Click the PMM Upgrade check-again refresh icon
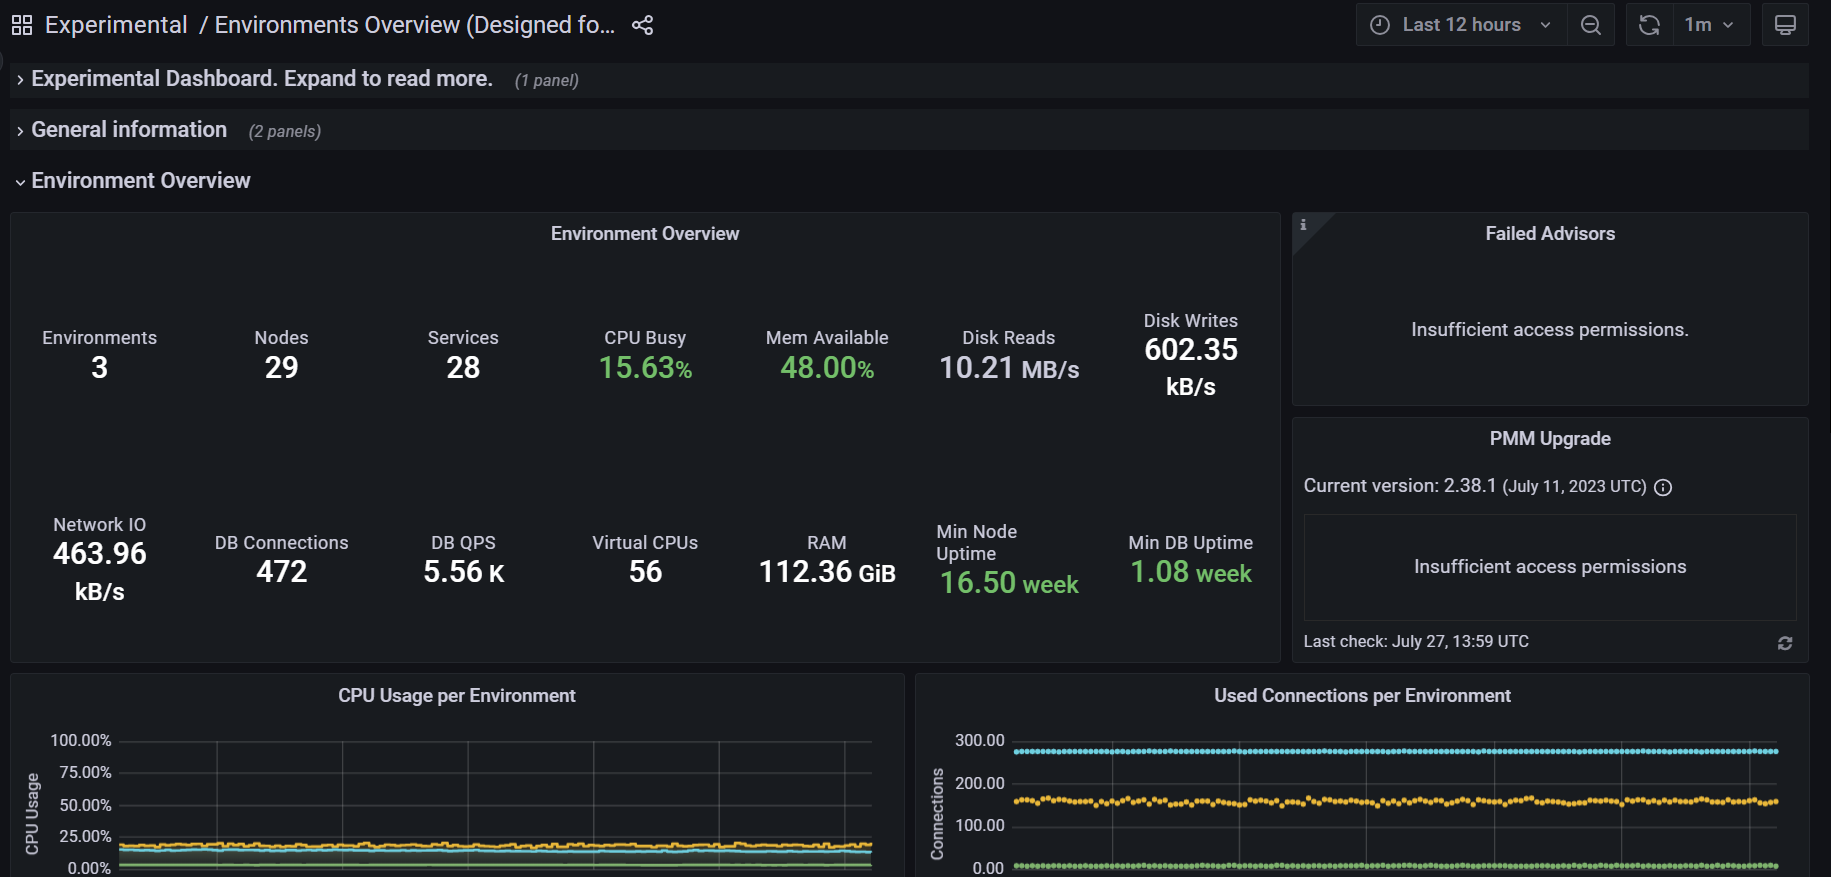This screenshot has height=877, width=1831. 1784,643
